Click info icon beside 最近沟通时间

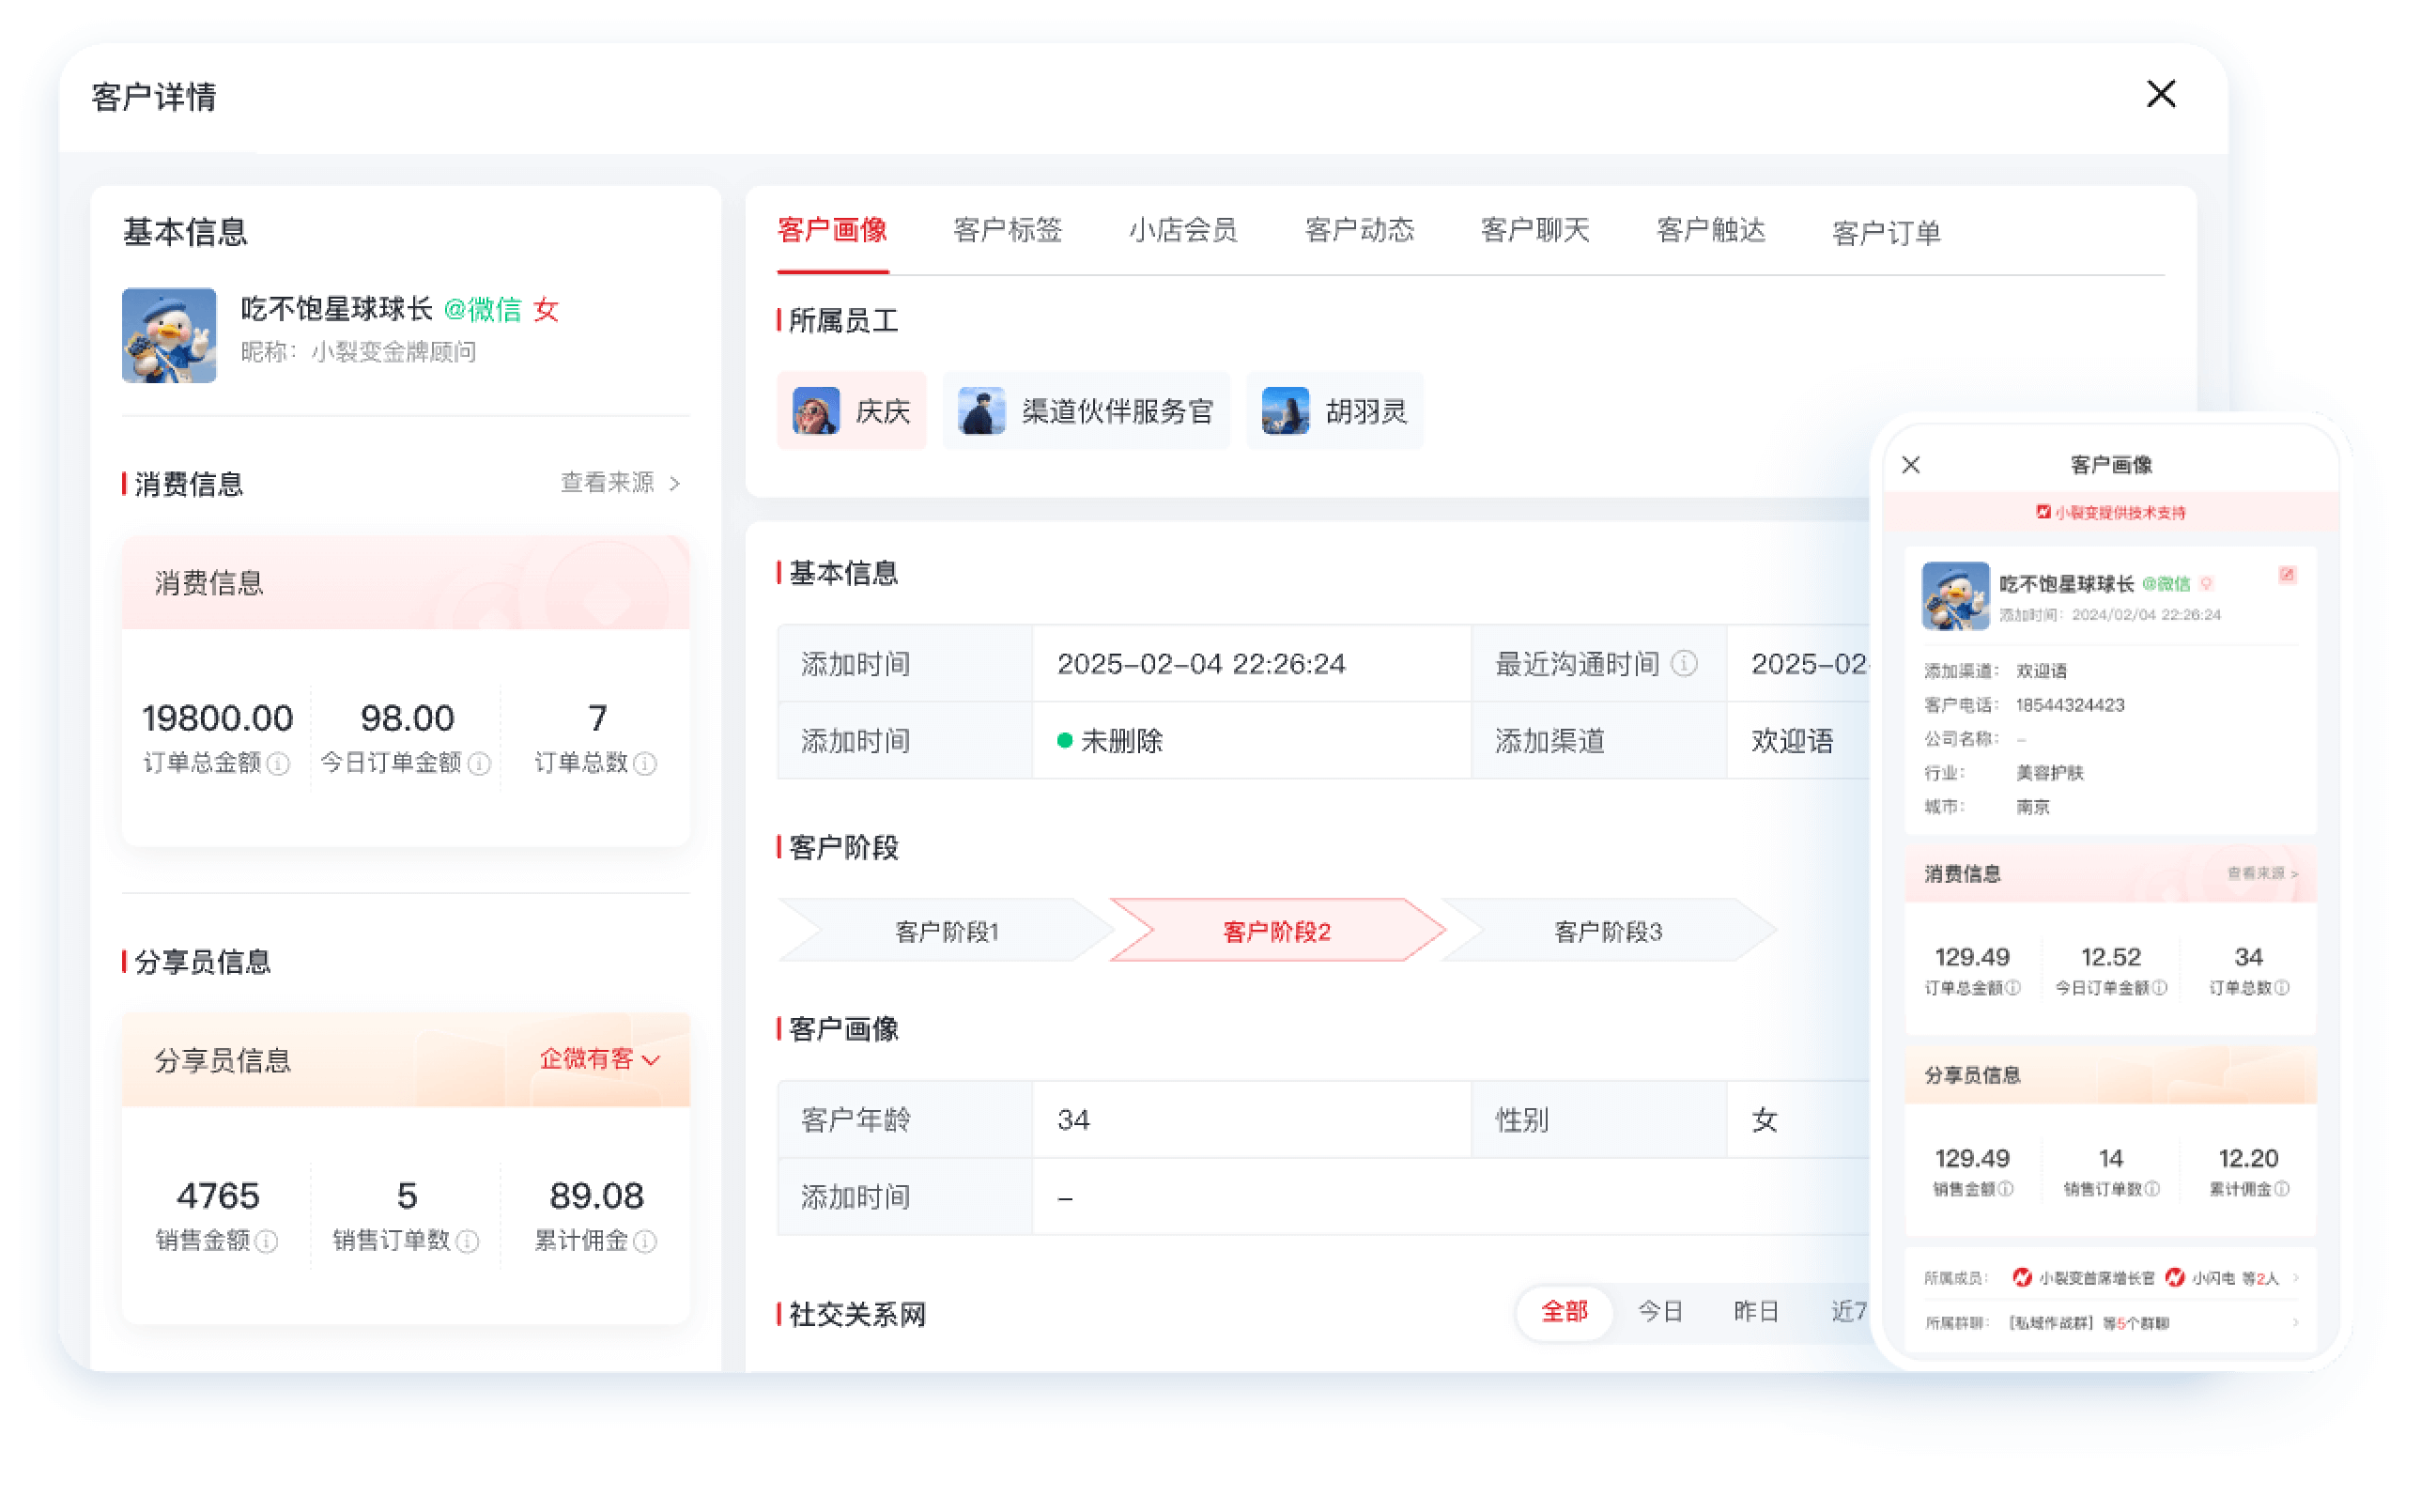1684,663
